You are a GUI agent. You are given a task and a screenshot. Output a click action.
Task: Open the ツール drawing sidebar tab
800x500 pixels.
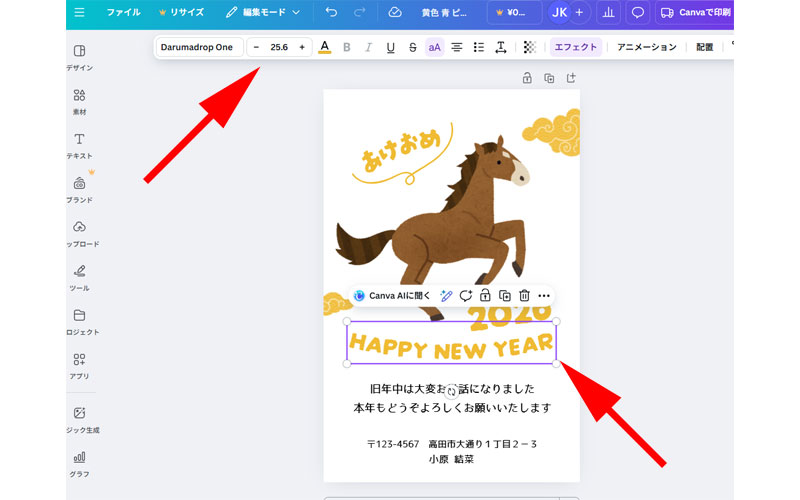pos(80,278)
